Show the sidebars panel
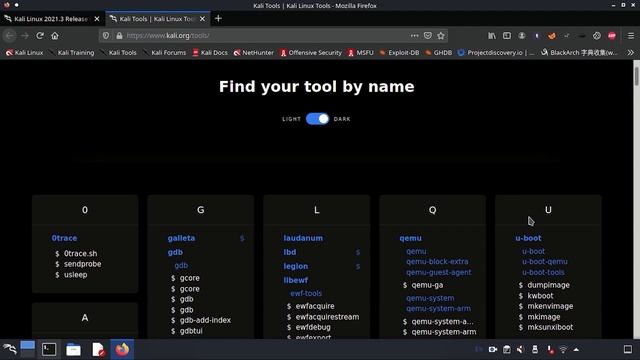The width and height of the screenshot is (640, 360). click(x=507, y=36)
